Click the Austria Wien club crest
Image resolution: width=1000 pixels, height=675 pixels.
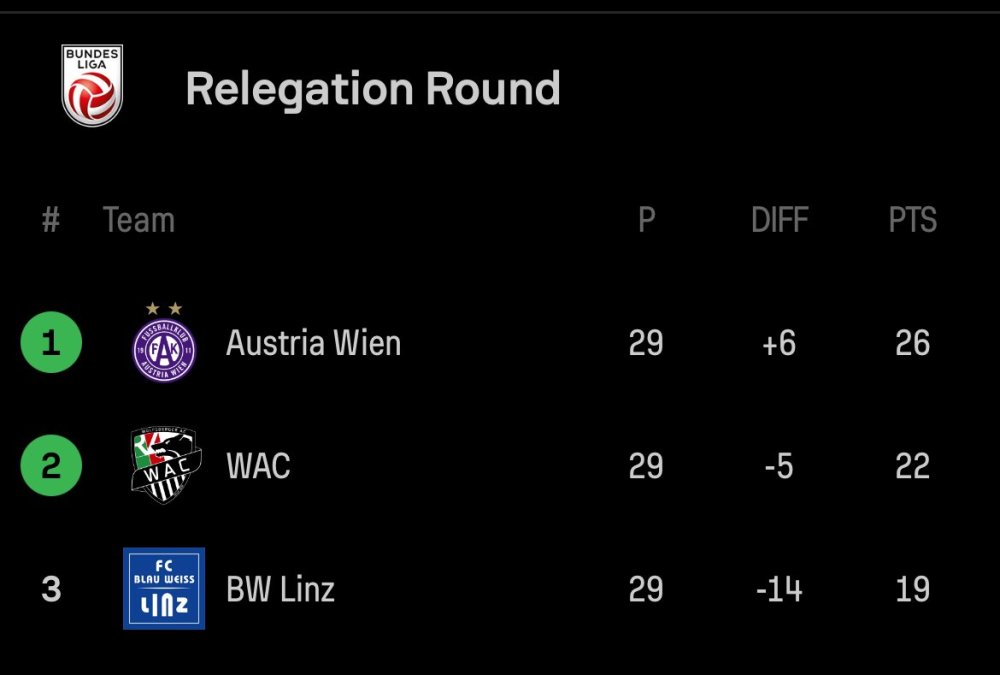pos(165,347)
